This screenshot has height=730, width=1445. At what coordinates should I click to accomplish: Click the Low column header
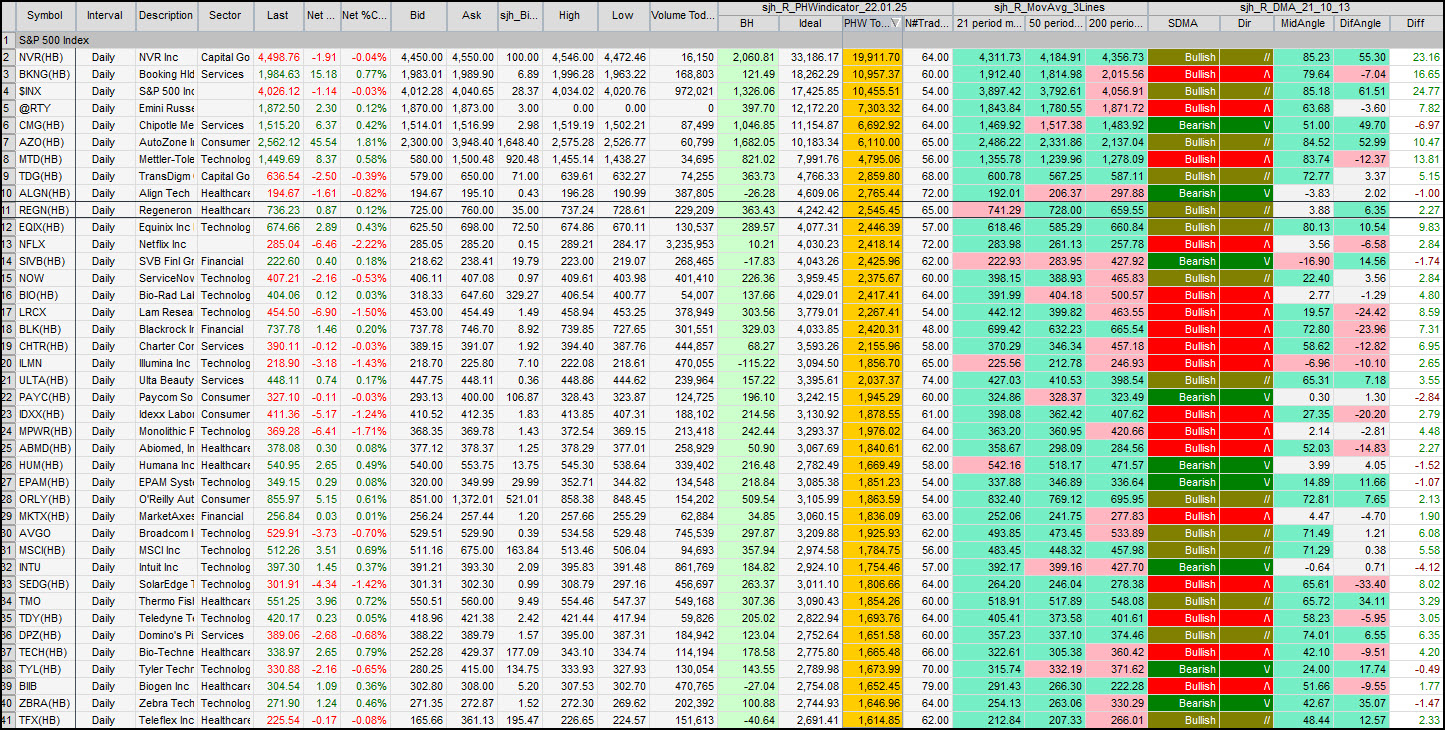622,16
